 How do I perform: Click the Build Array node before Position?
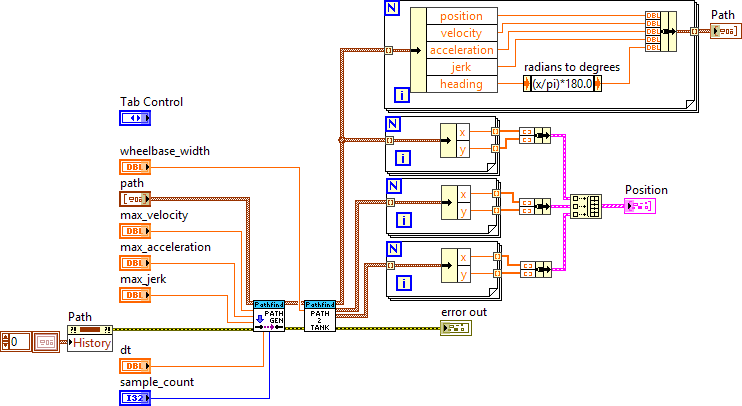click(586, 205)
